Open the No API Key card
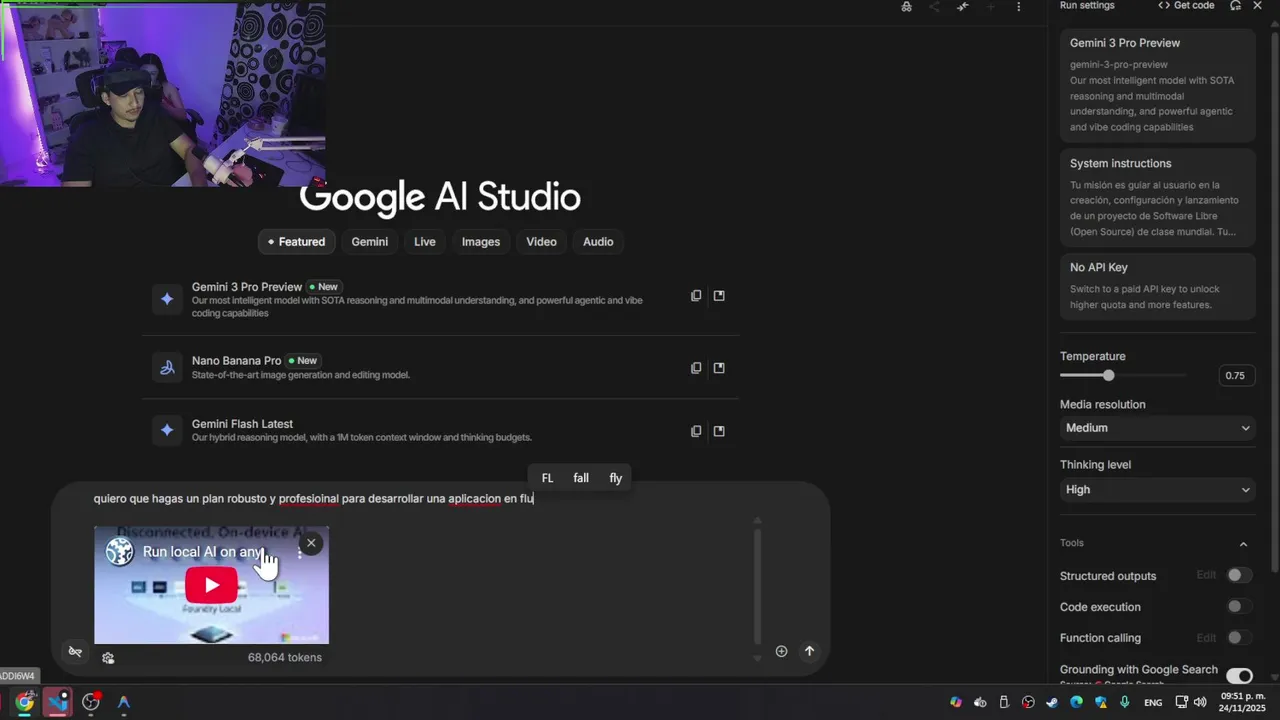 (1157, 286)
